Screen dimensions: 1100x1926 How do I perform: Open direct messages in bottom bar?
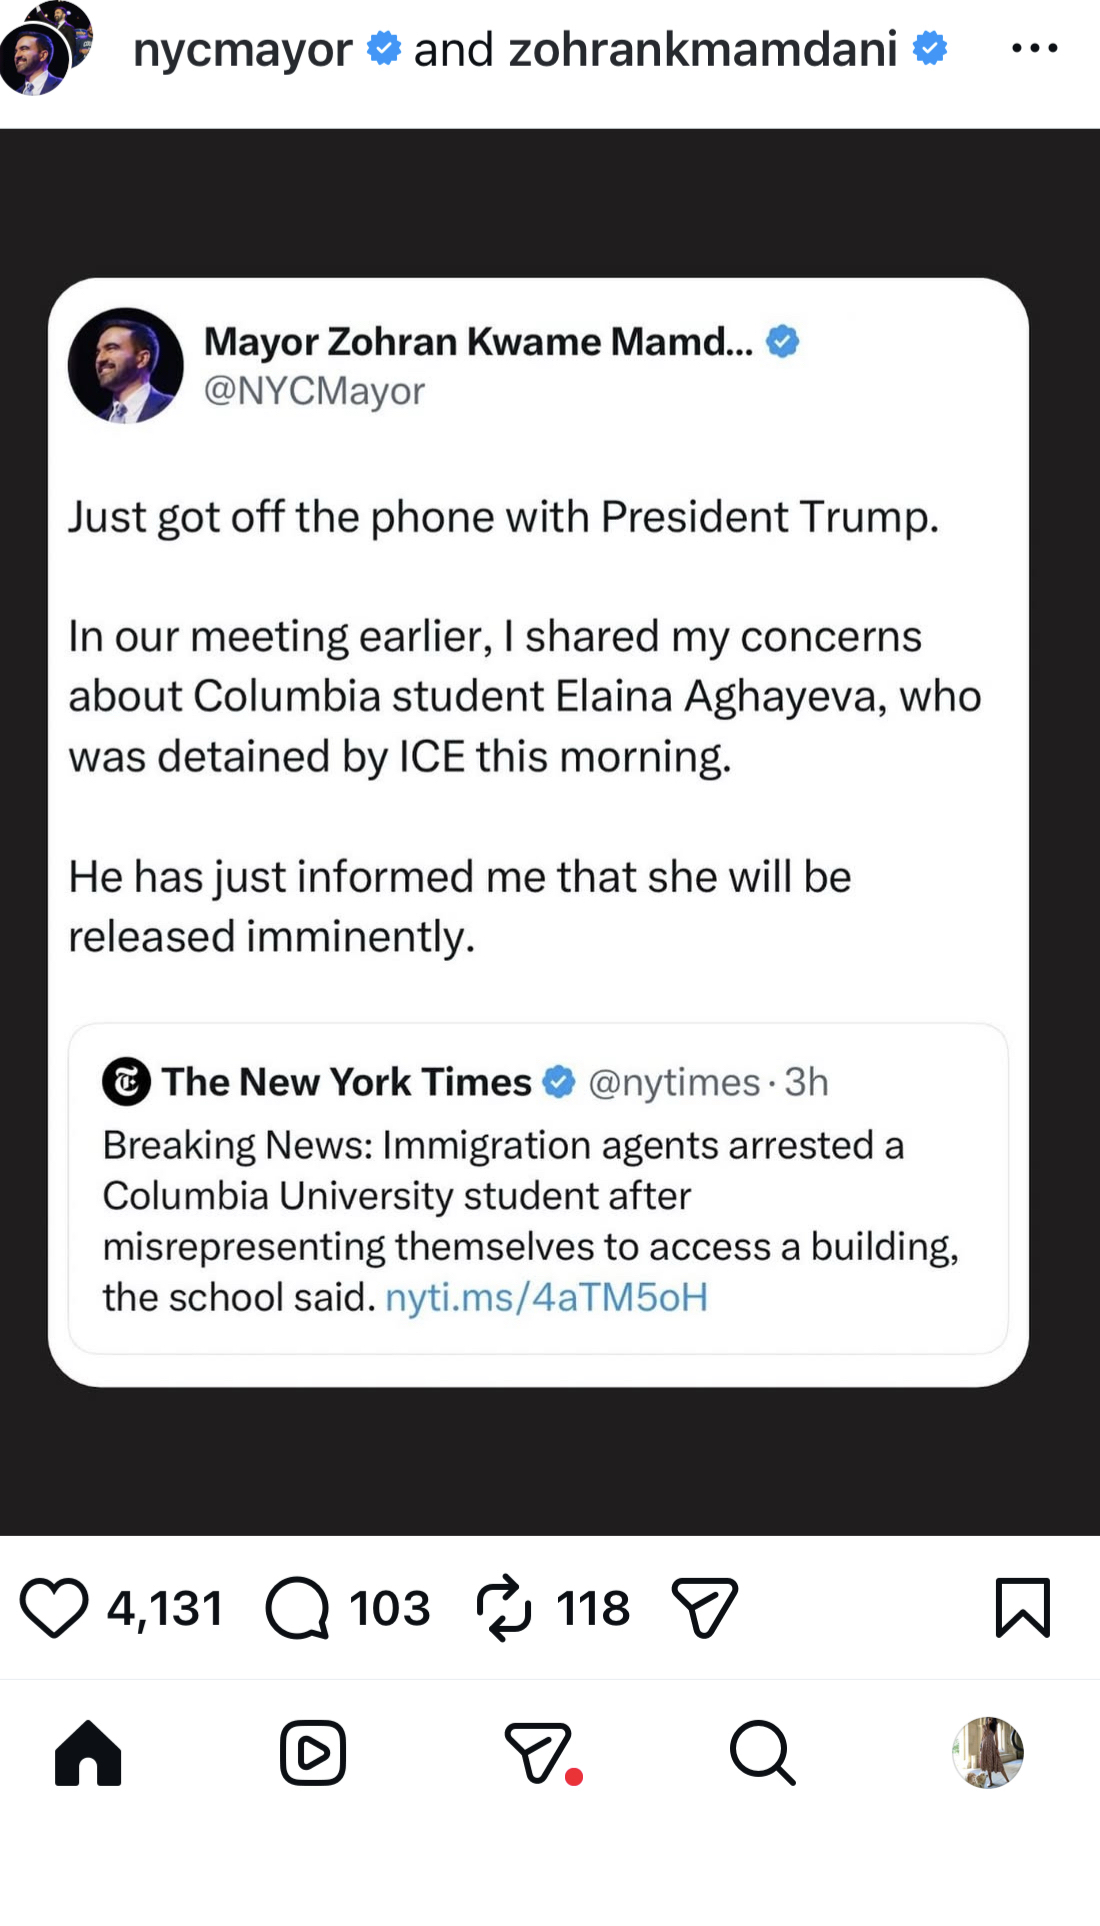(x=540, y=1753)
